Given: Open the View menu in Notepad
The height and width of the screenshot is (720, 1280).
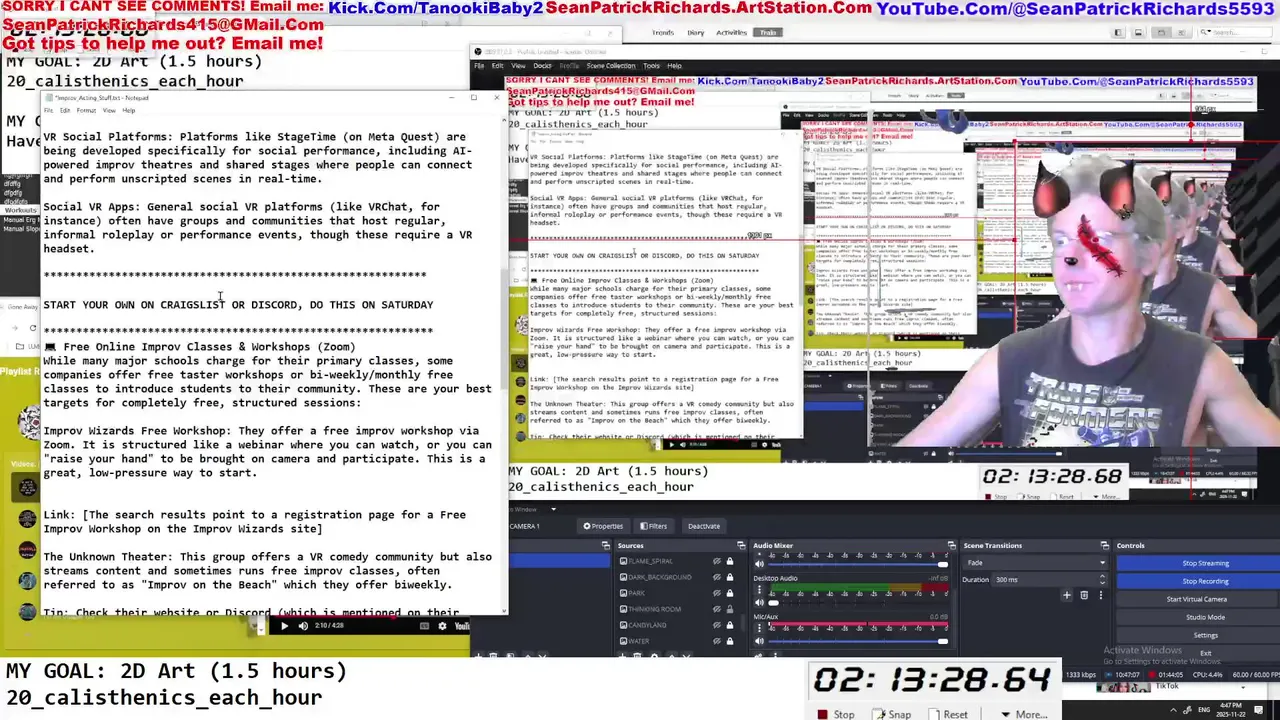Looking at the screenshot, I should (x=109, y=110).
